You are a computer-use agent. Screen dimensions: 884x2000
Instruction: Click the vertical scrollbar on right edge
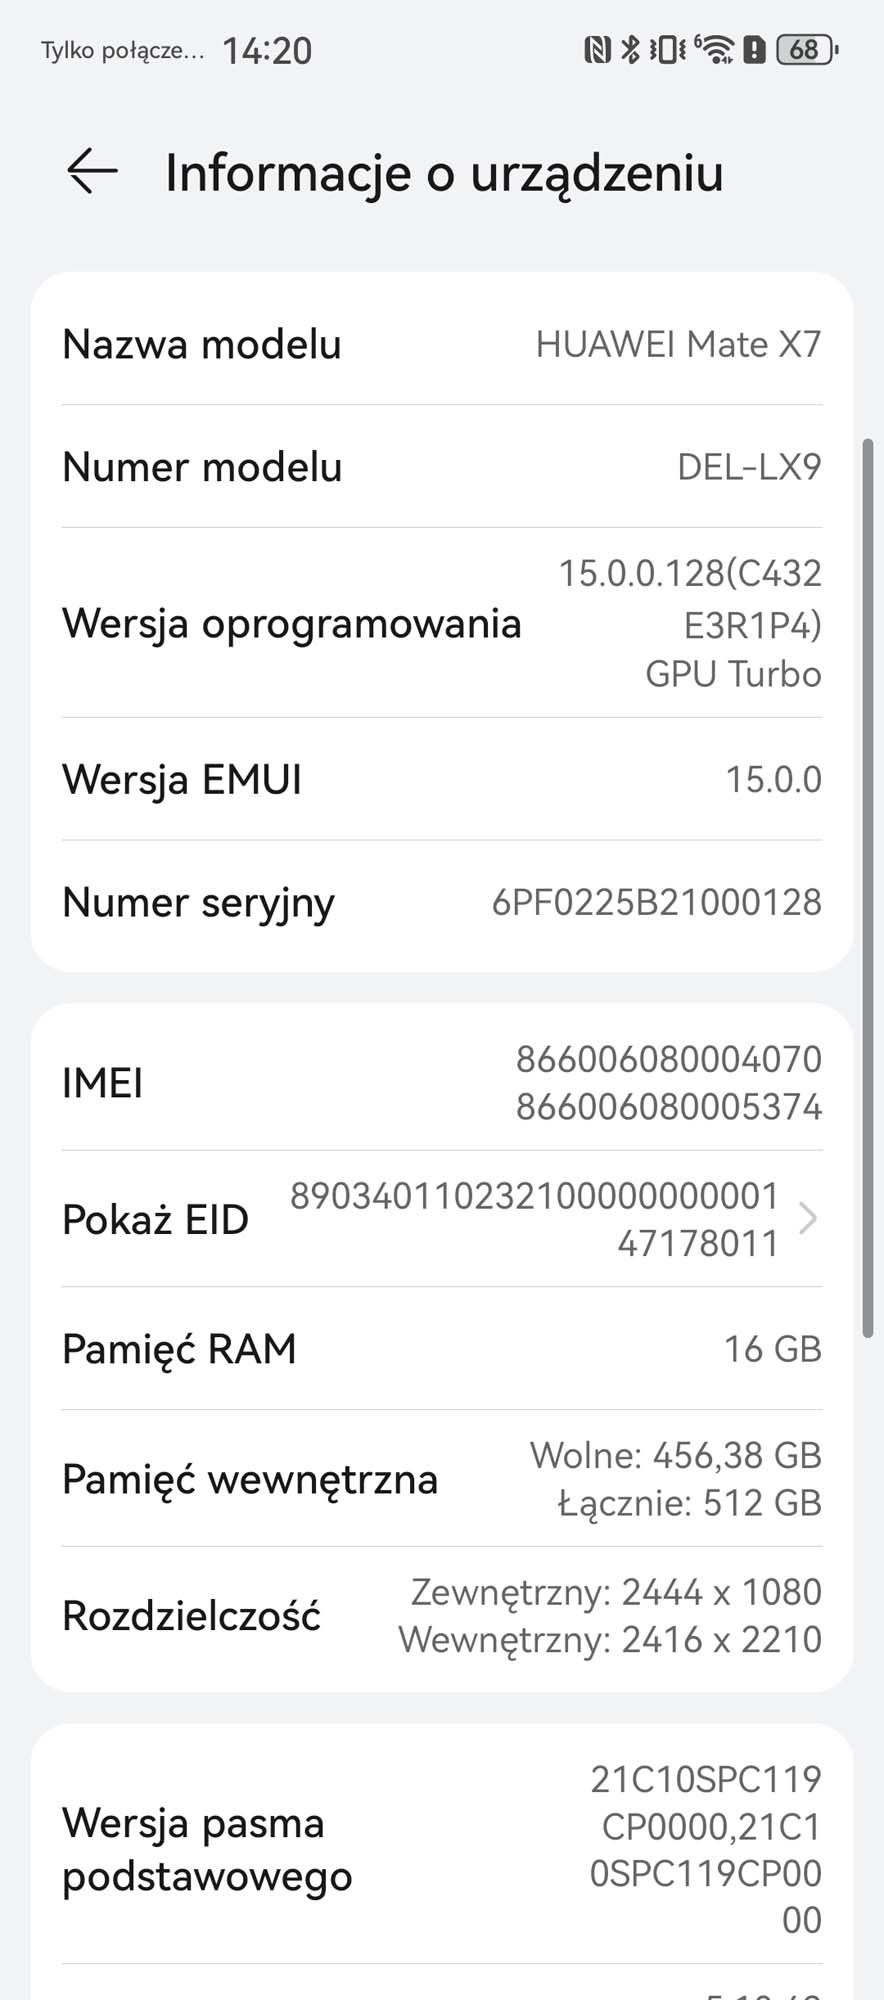(868, 886)
